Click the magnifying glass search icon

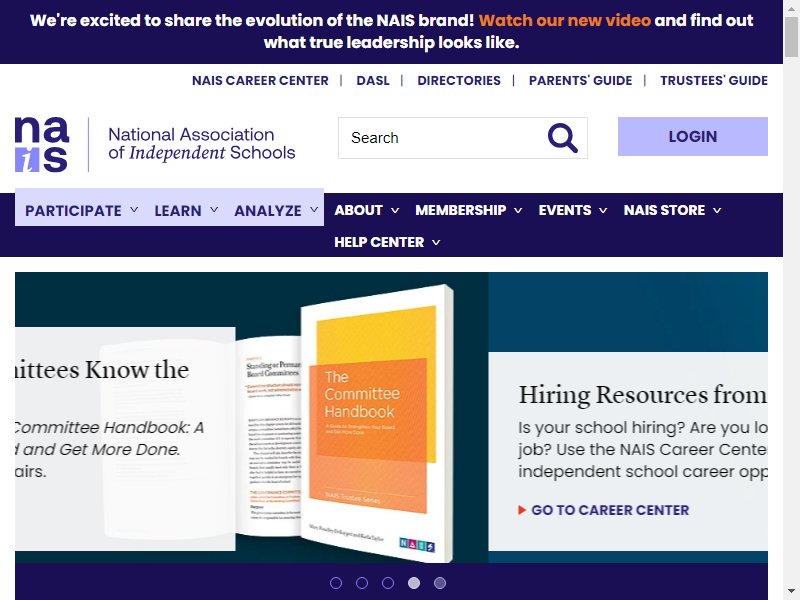(562, 138)
